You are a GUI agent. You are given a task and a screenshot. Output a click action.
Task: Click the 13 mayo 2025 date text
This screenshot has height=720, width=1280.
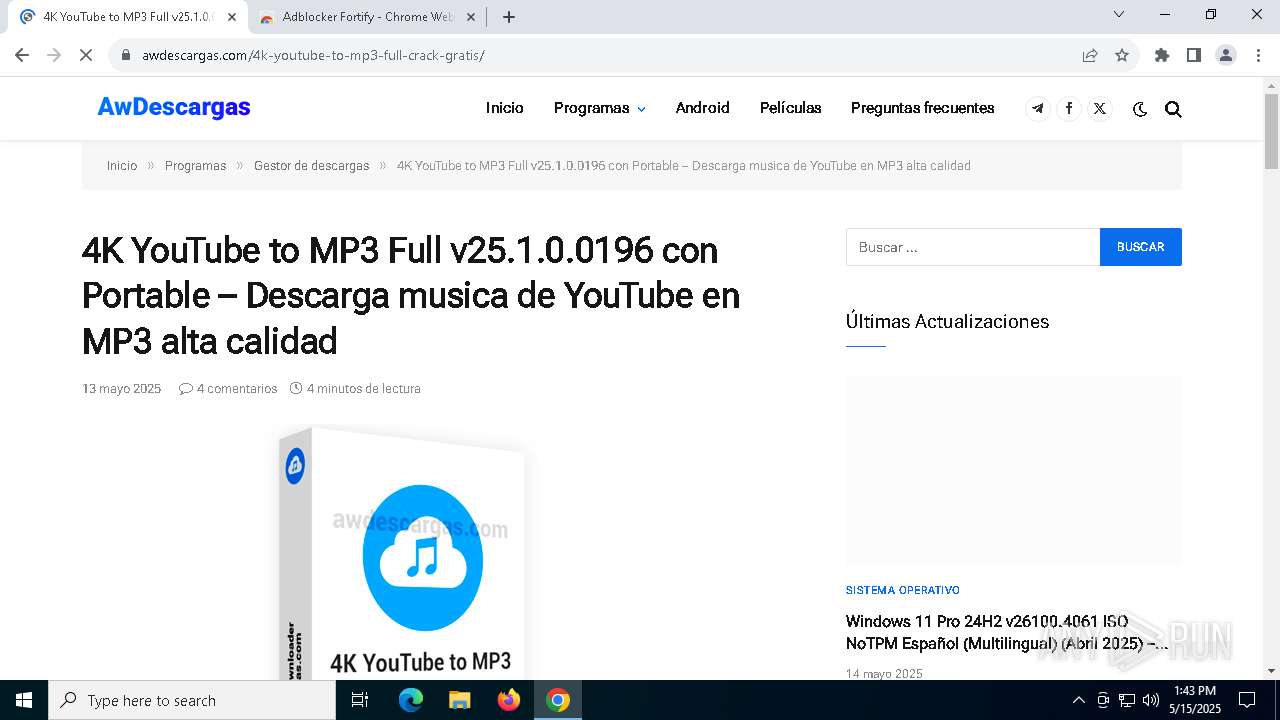pos(121,389)
